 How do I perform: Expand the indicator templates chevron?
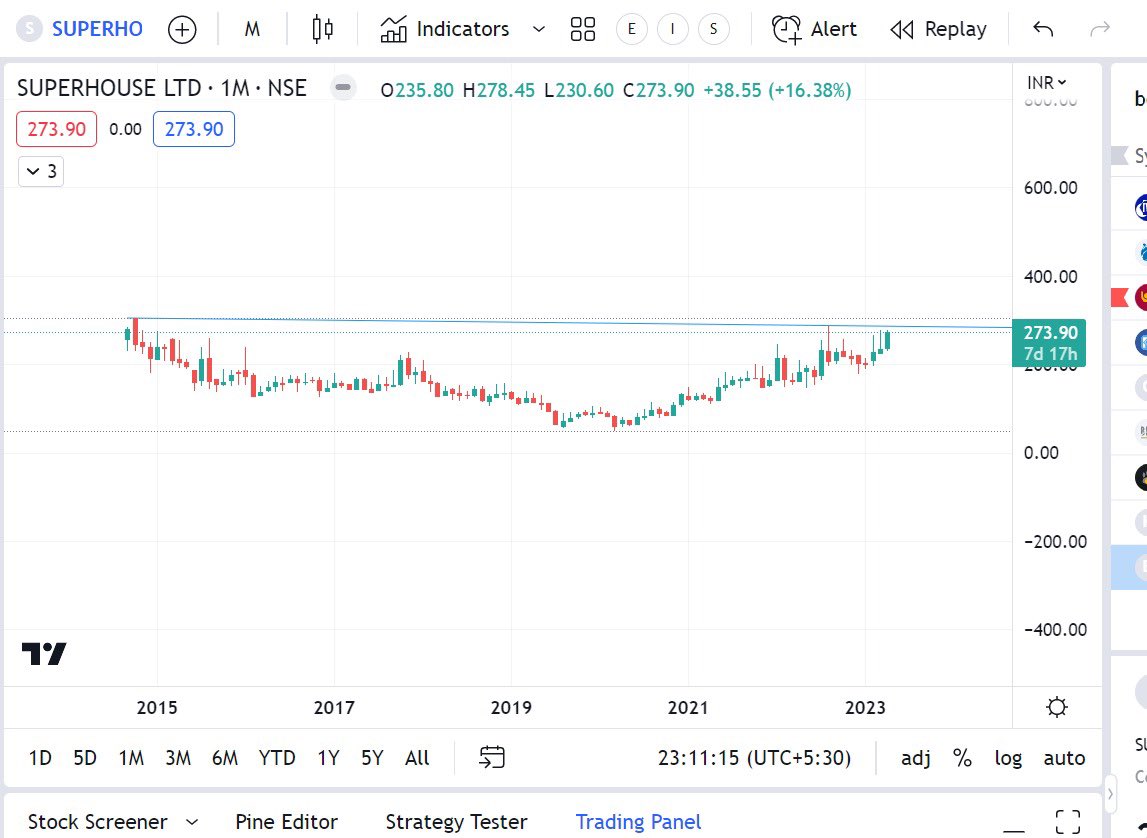click(x=539, y=29)
